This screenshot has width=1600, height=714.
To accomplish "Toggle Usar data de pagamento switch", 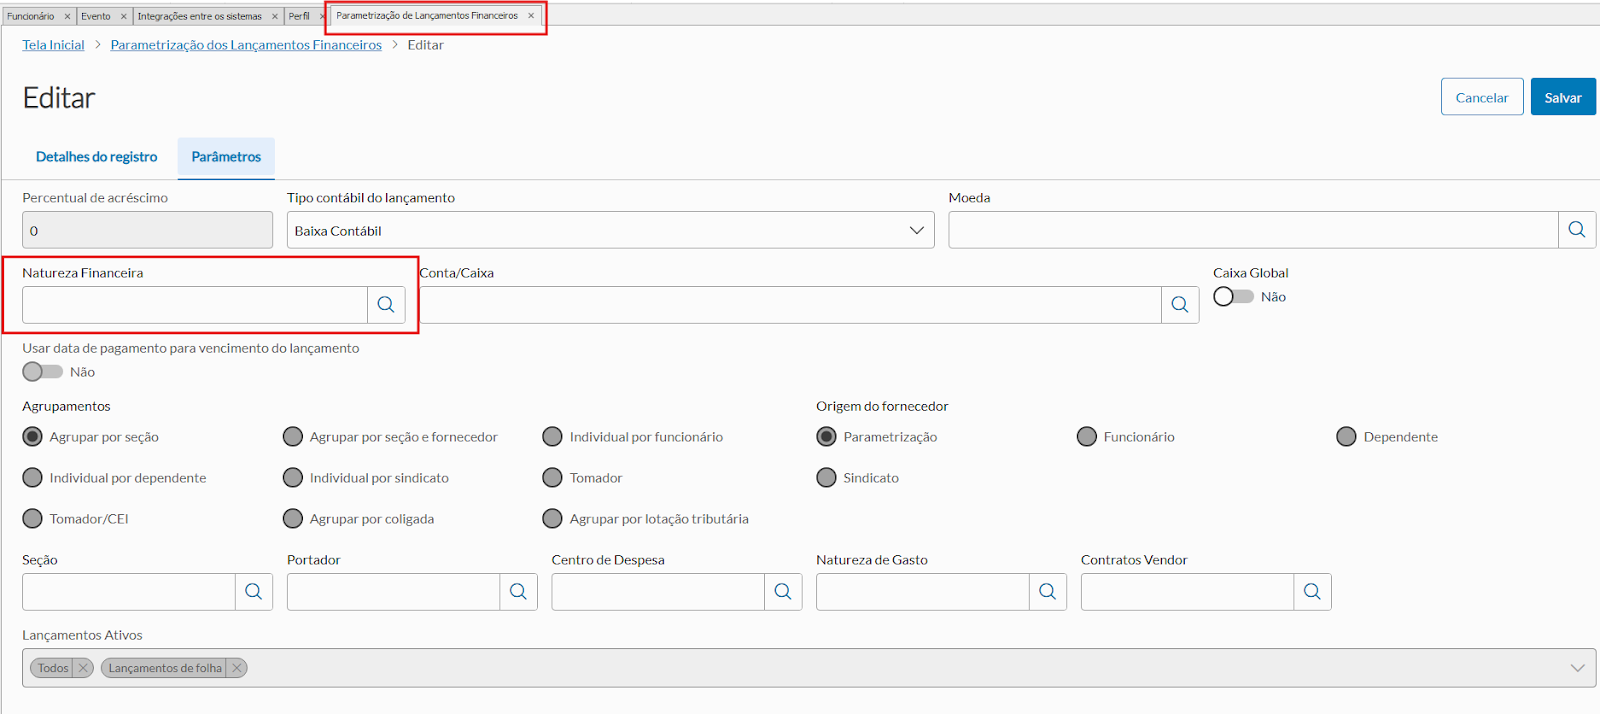I will (43, 372).
